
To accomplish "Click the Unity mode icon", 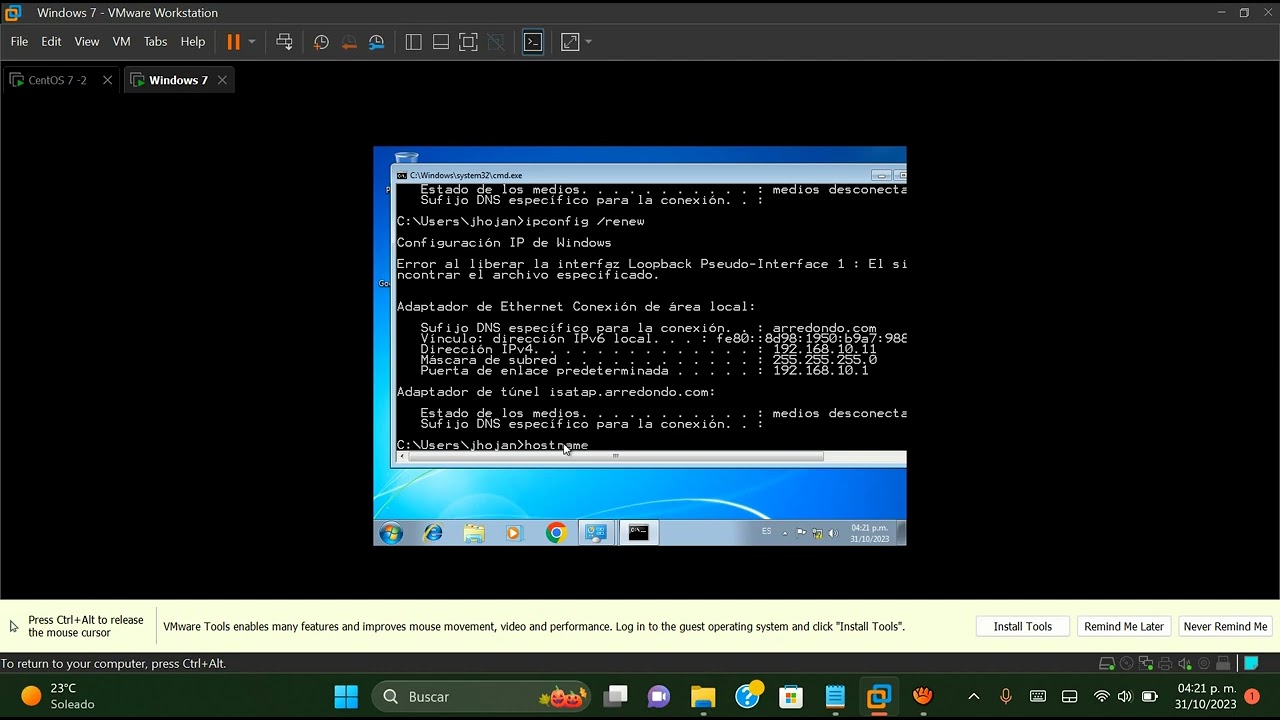I will (496, 42).
